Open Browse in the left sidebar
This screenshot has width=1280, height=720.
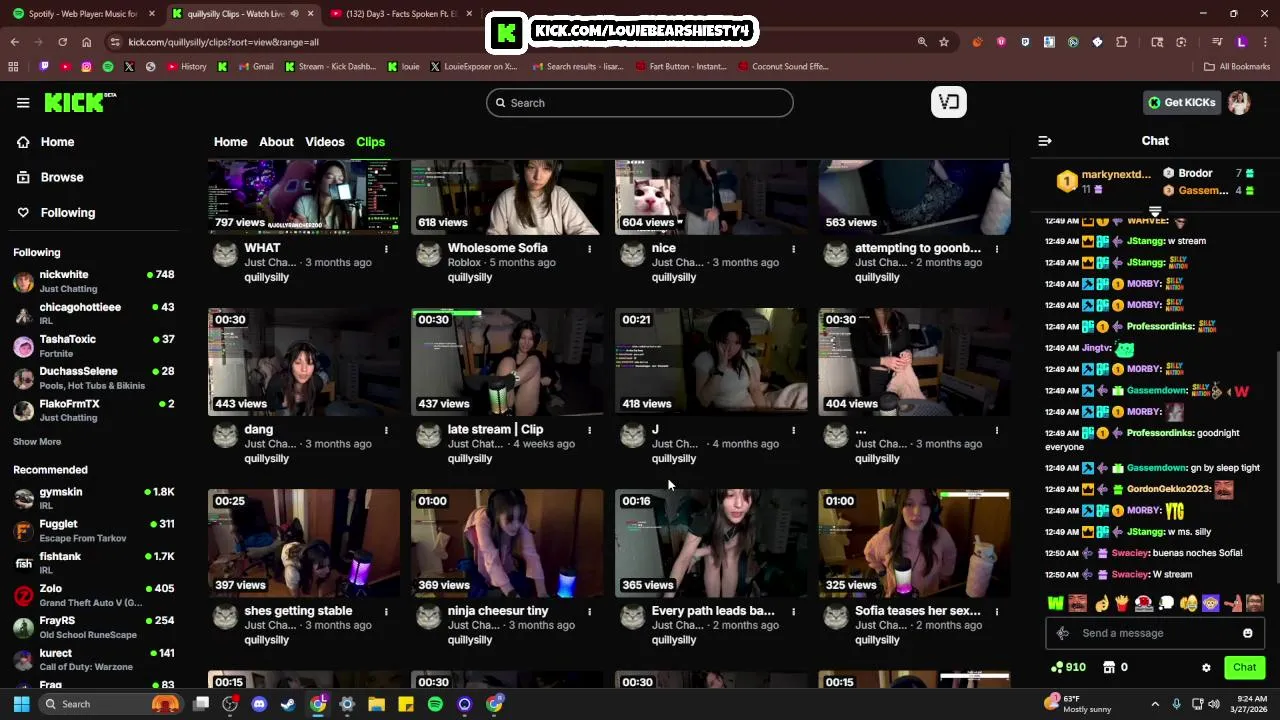coord(49,177)
